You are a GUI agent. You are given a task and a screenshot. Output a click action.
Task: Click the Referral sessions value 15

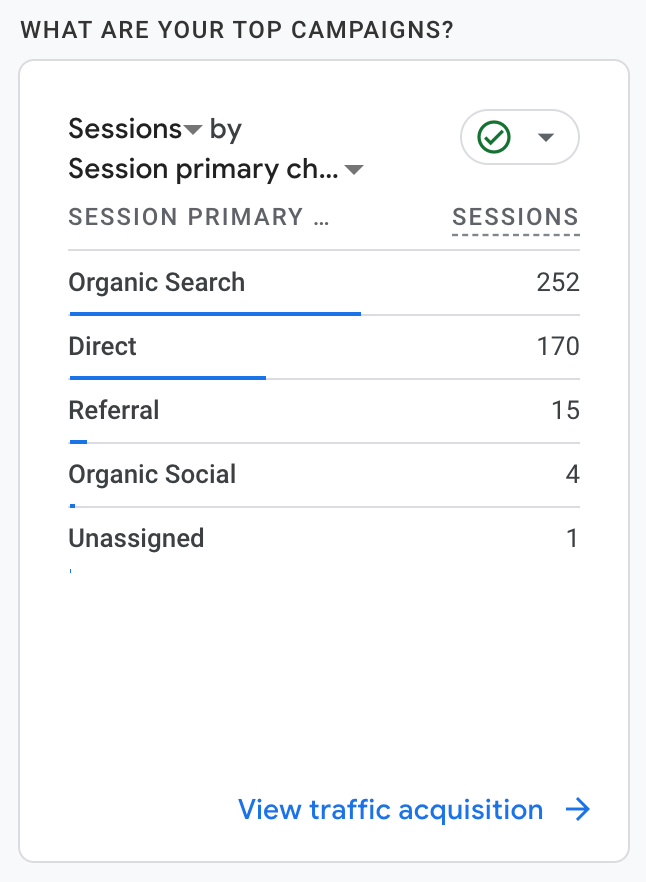(x=565, y=410)
